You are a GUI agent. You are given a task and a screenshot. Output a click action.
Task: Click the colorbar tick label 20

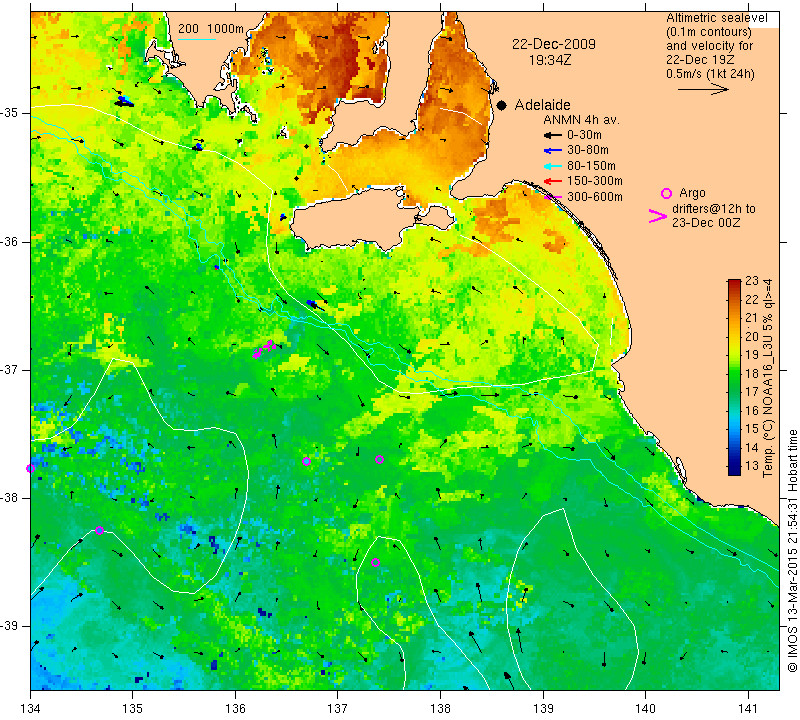pyautogui.click(x=752, y=336)
